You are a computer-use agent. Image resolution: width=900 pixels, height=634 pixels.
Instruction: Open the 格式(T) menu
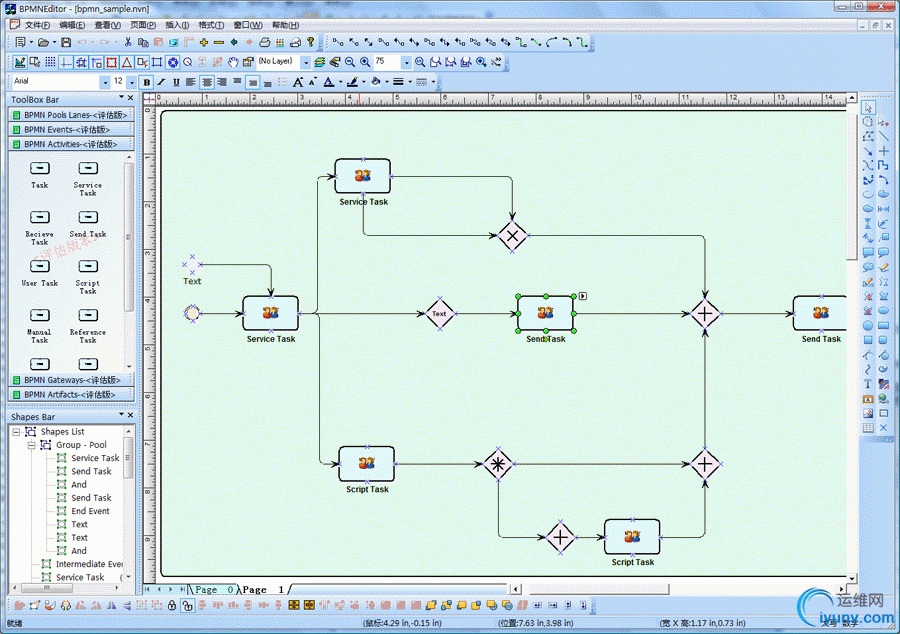pyautogui.click(x=211, y=25)
